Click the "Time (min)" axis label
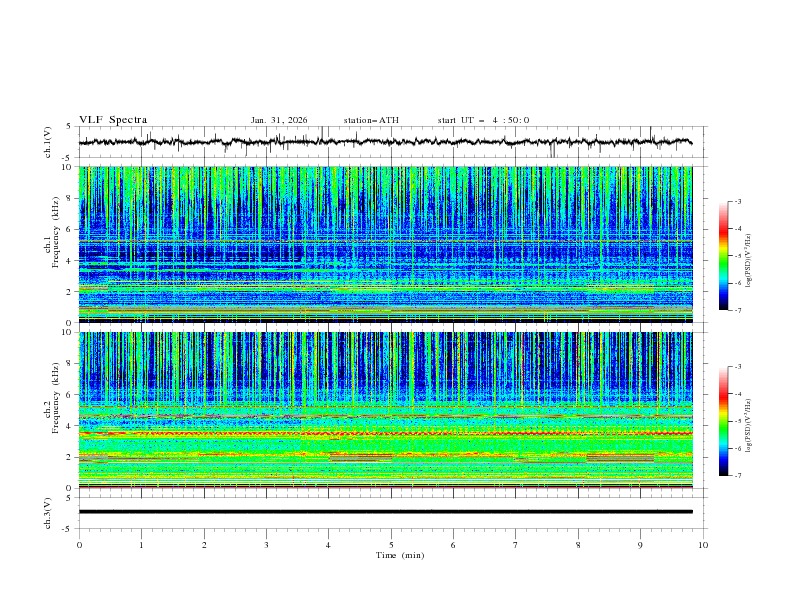The height and width of the screenshot is (612, 792). 400,555
